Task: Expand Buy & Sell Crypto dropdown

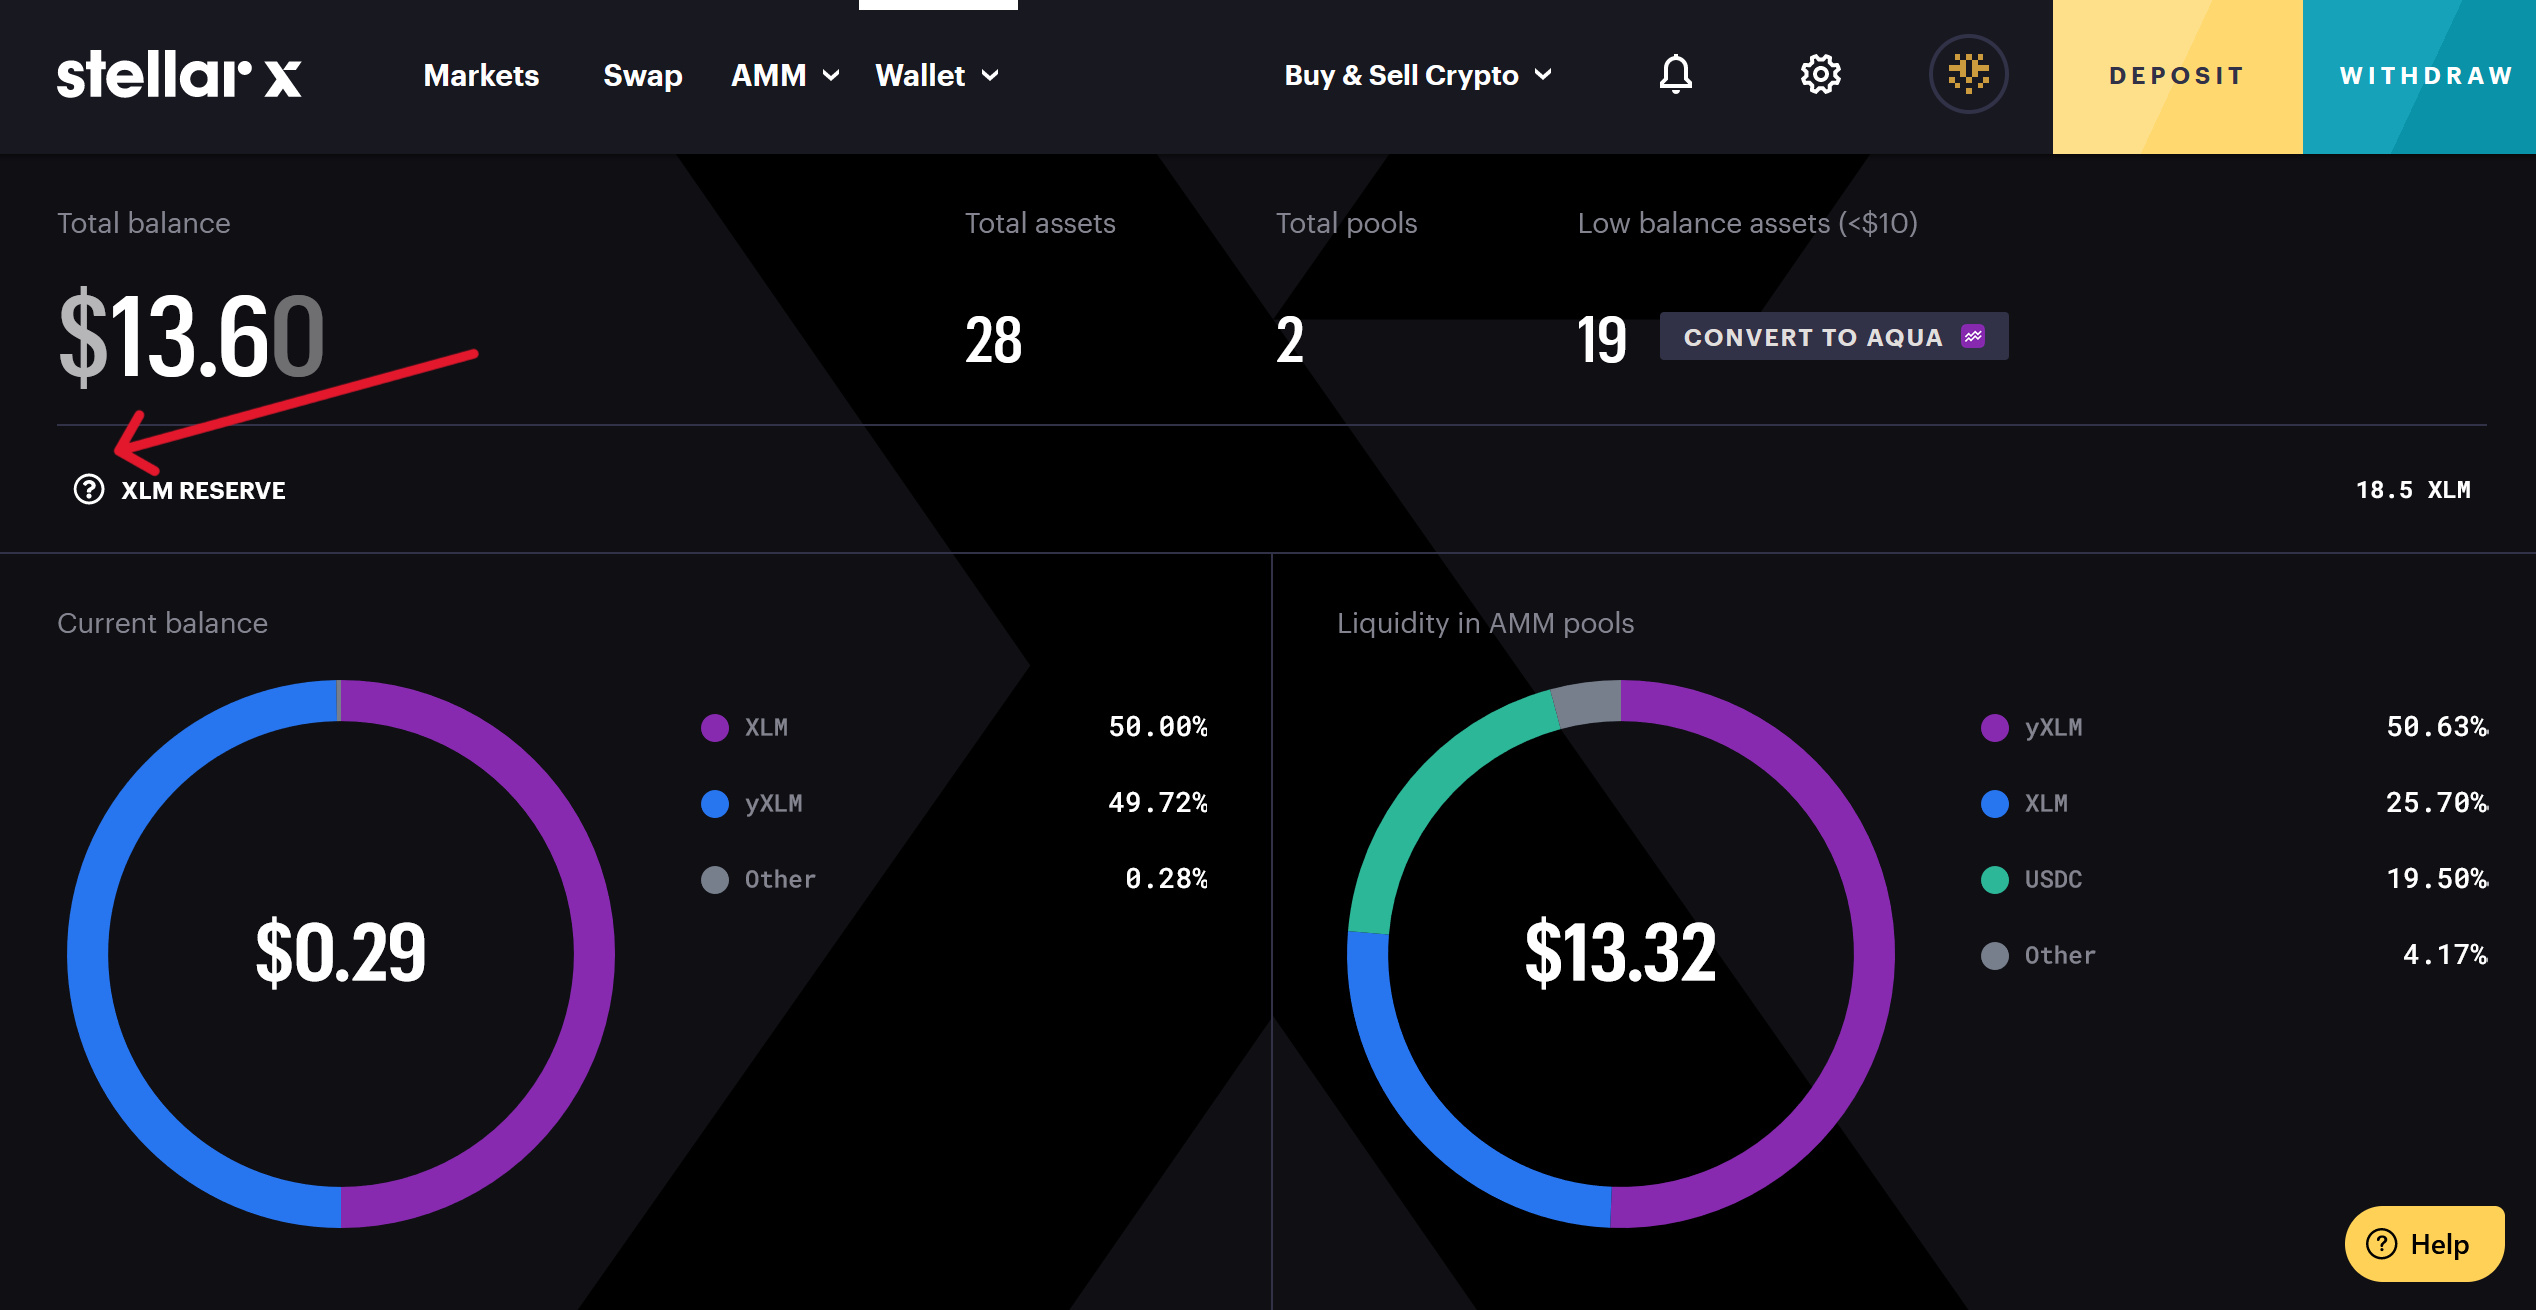Action: tap(1418, 76)
